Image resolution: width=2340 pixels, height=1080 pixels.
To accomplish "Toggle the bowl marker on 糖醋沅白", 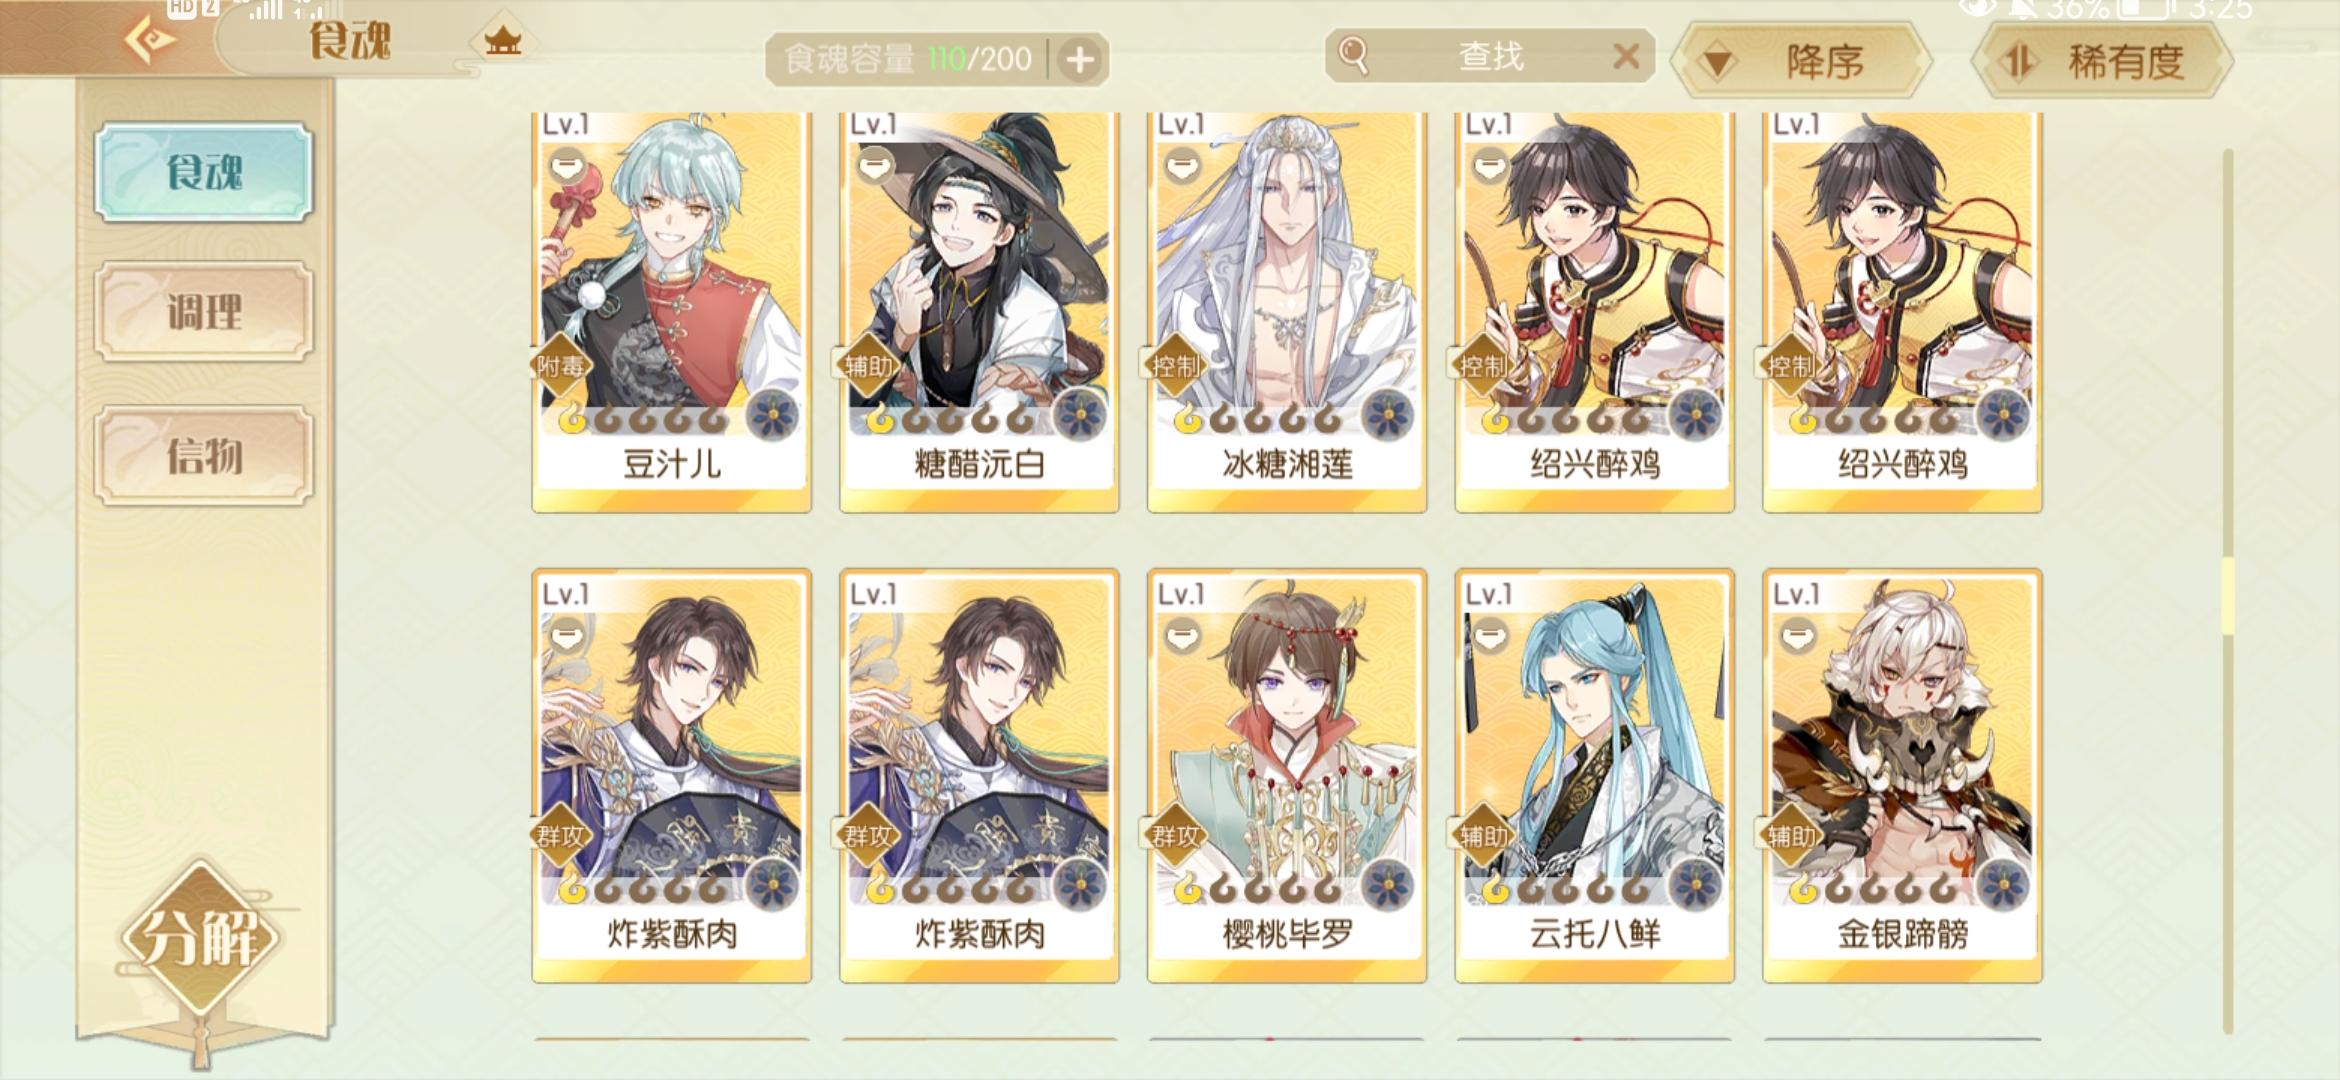I will tap(873, 164).
